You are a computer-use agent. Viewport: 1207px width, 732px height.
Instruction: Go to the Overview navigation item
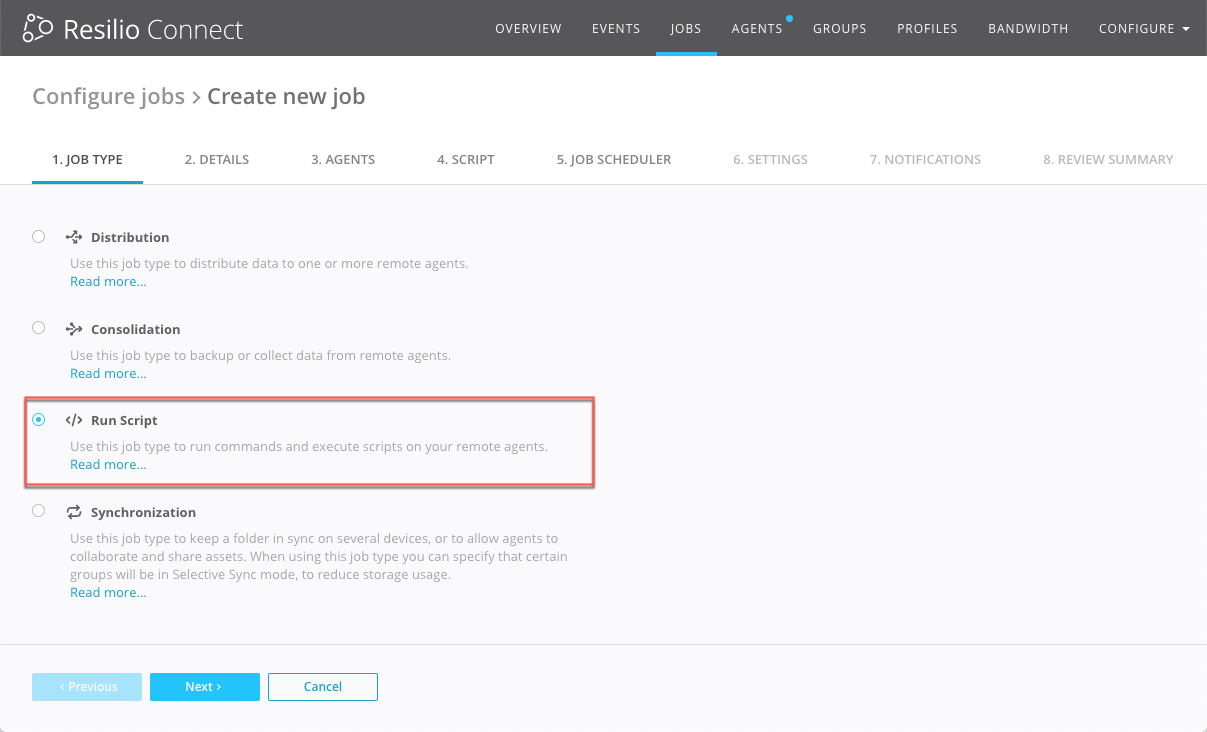point(528,29)
